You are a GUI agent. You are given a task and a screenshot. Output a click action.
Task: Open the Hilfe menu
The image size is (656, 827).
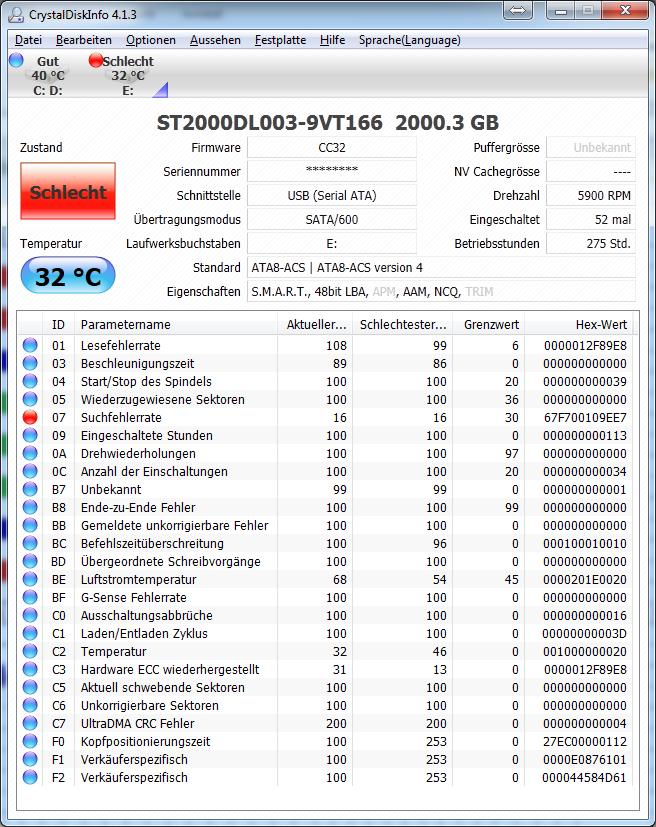coord(333,40)
